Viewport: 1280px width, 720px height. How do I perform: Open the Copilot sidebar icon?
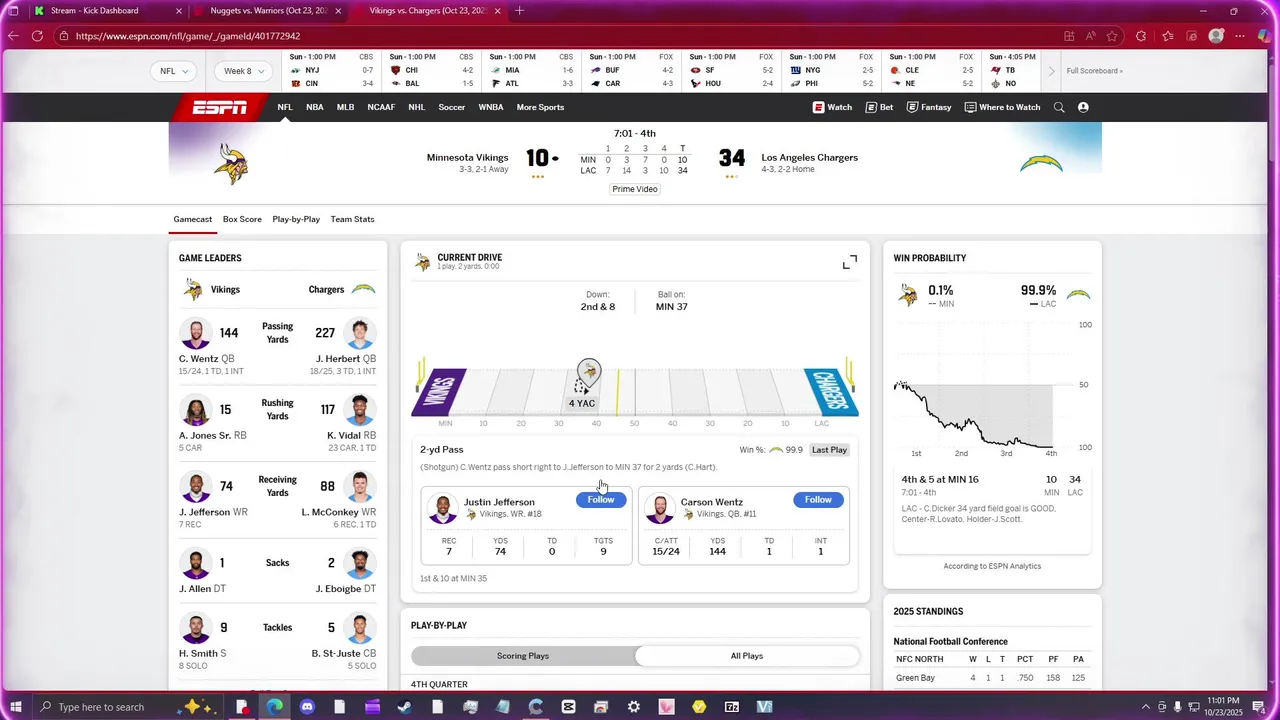coord(1264,36)
